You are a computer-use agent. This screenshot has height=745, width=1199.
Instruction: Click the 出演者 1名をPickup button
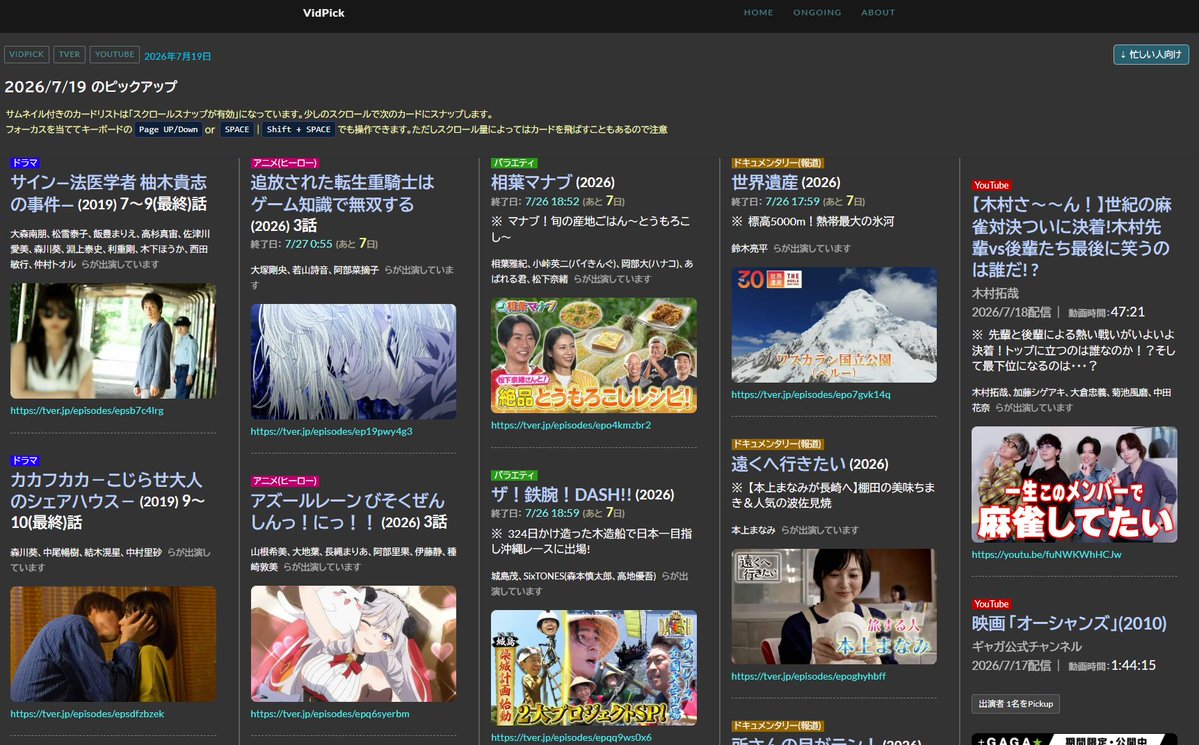point(1015,704)
